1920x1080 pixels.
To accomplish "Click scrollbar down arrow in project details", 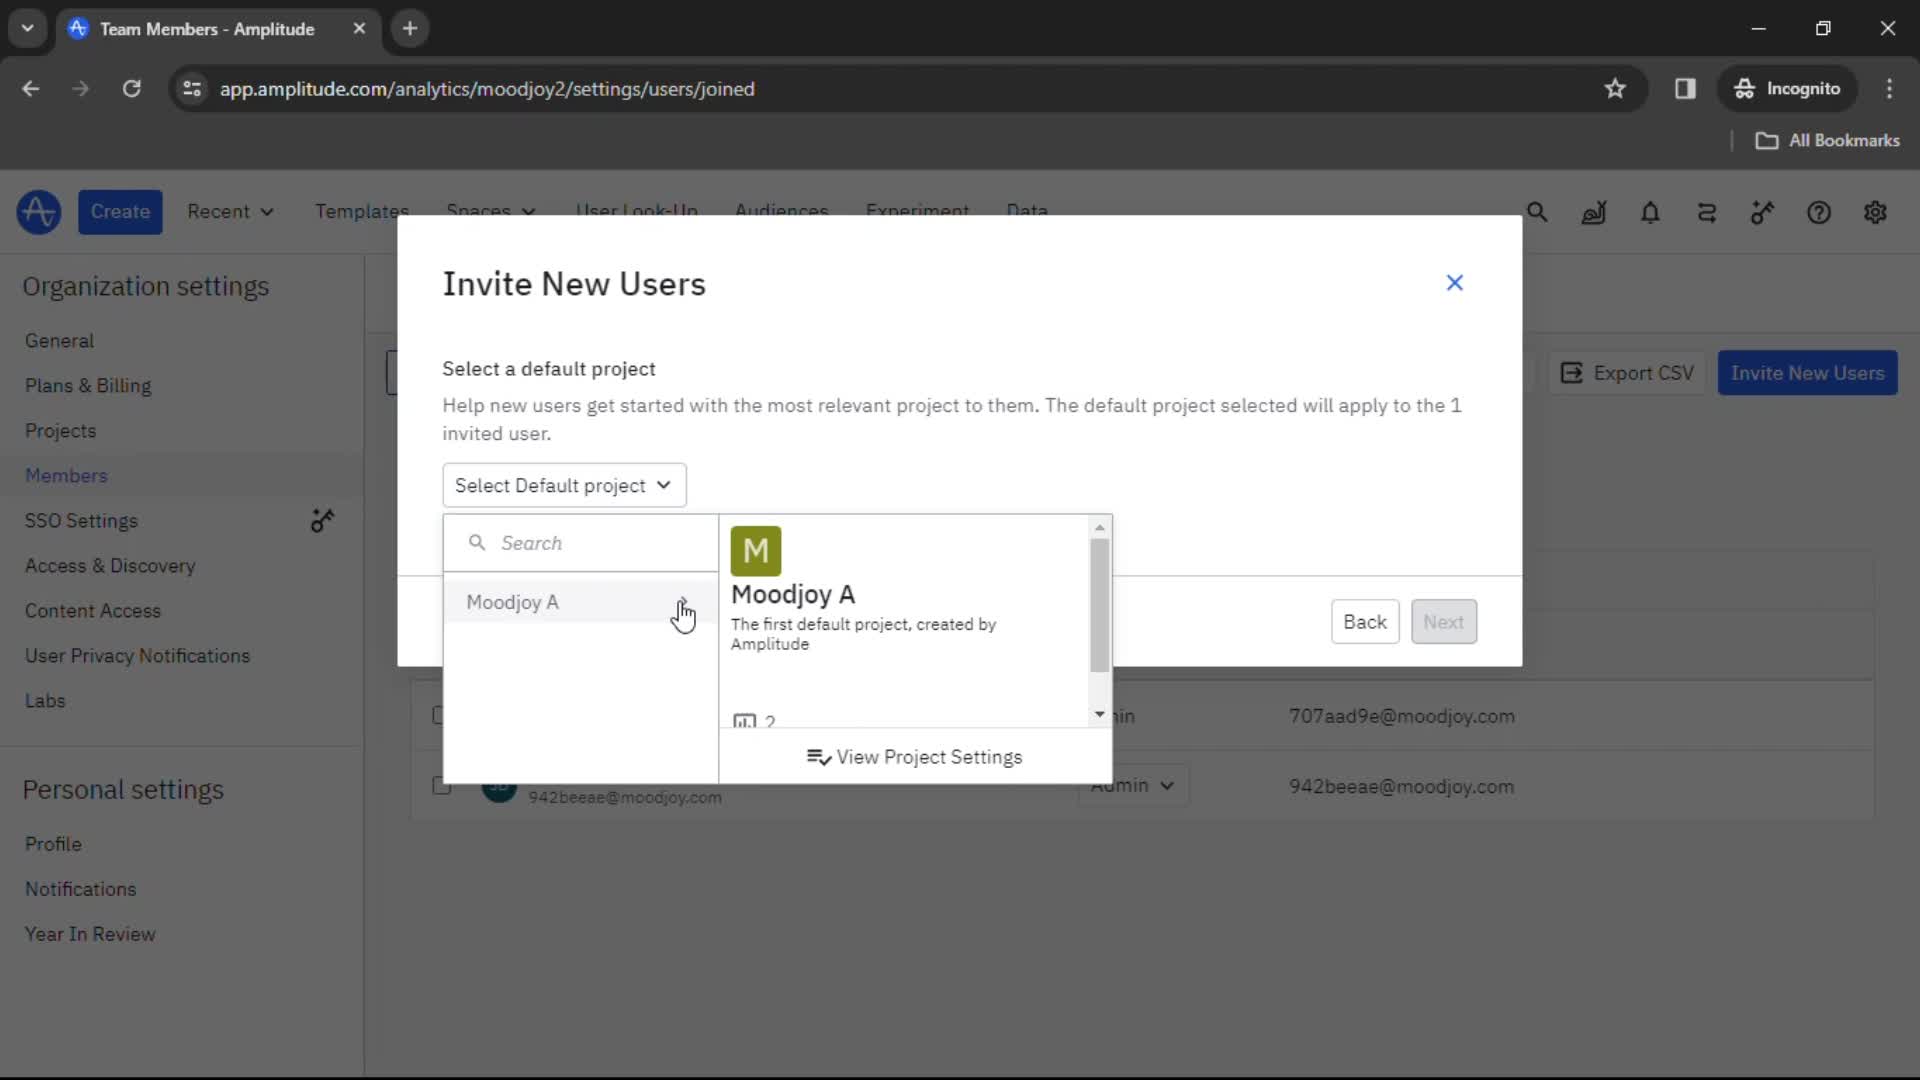I will (x=1100, y=714).
